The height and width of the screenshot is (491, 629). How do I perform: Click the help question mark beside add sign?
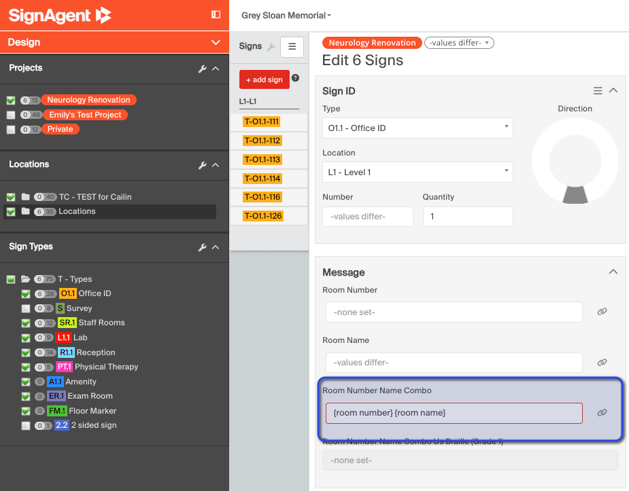pyautogui.click(x=296, y=78)
